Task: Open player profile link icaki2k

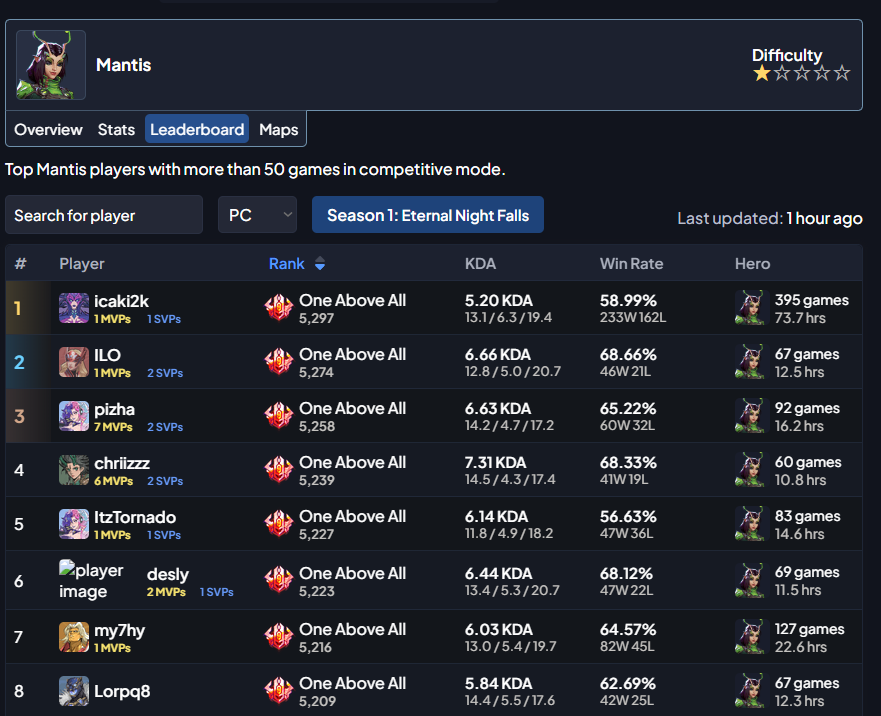Action: point(121,301)
